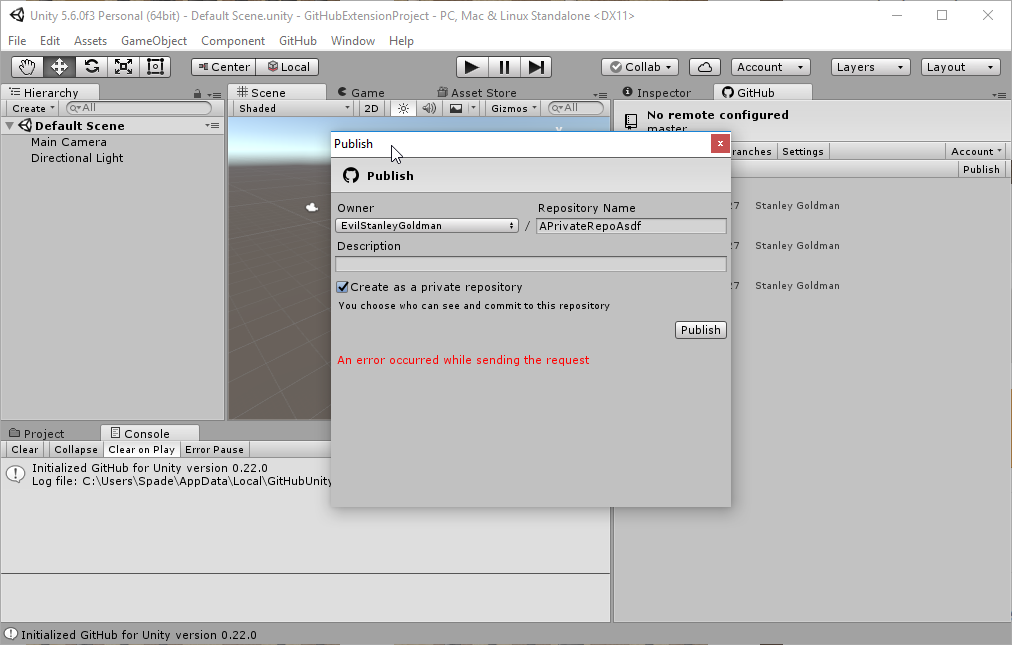This screenshot has height=645, width=1012.
Task: Switch to the Asset Store tab
Action: [476, 92]
